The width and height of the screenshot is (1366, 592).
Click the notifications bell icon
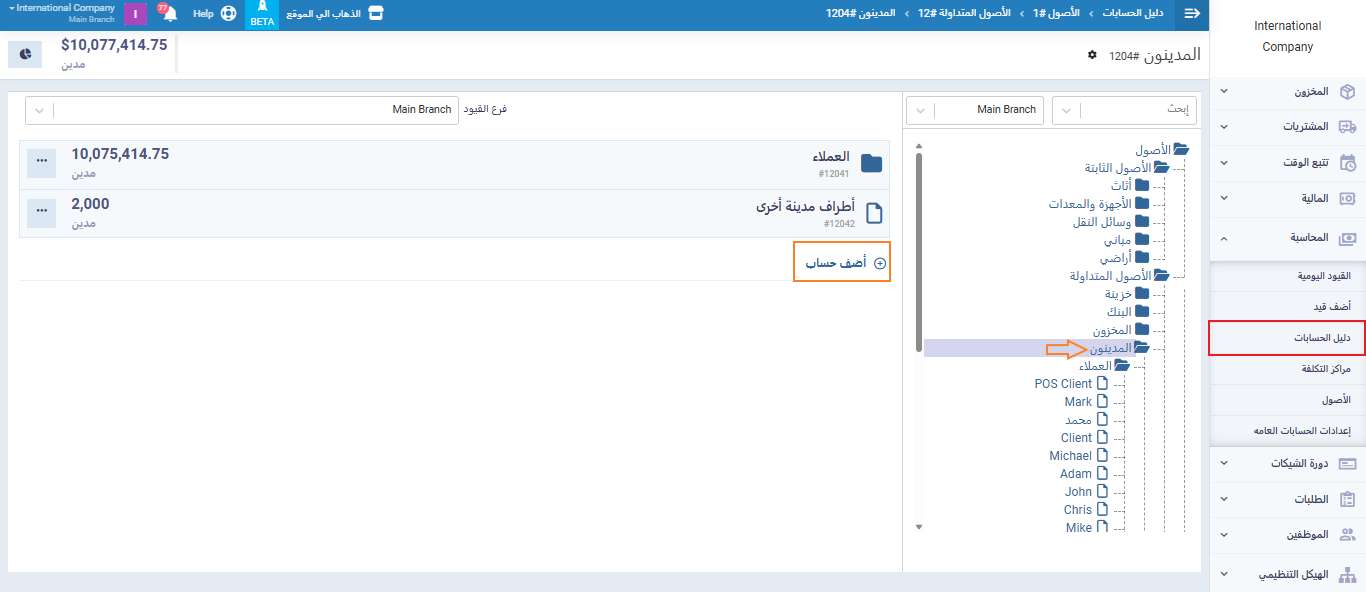tap(169, 14)
